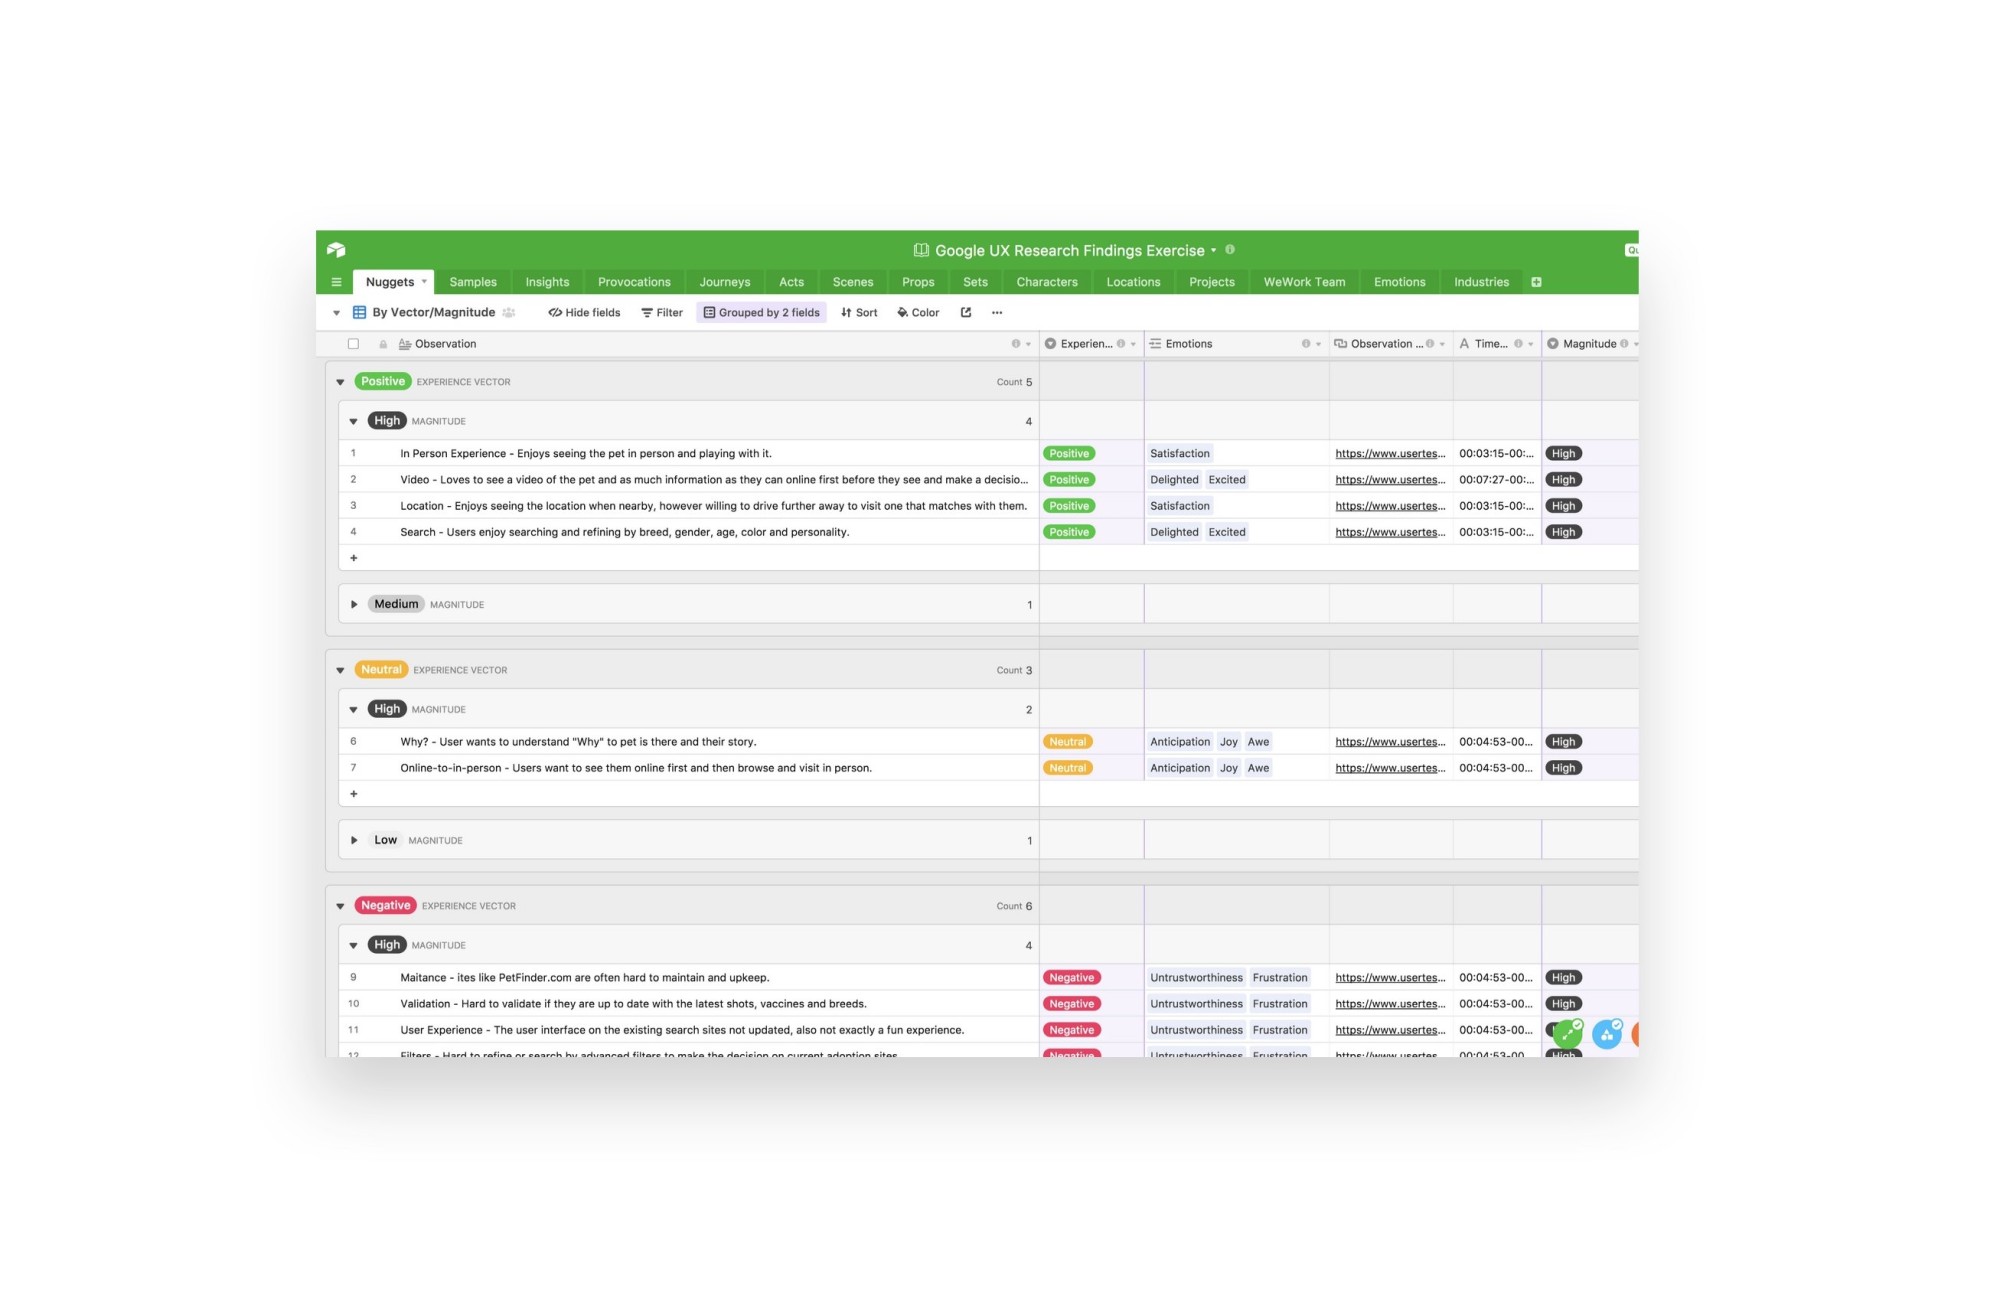Open the three-dot more options menu
The height and width of the screenshot is (1289, 2000).
pyautogui.click(x=997, y=313)
